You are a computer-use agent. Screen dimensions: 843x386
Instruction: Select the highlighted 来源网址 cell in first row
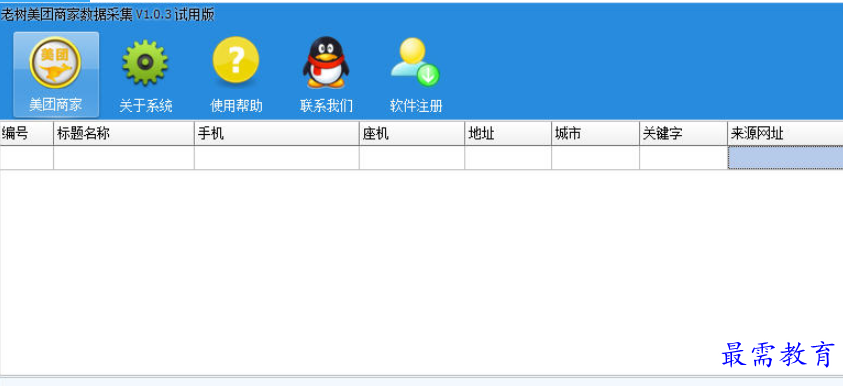click(x=785, y=158)
